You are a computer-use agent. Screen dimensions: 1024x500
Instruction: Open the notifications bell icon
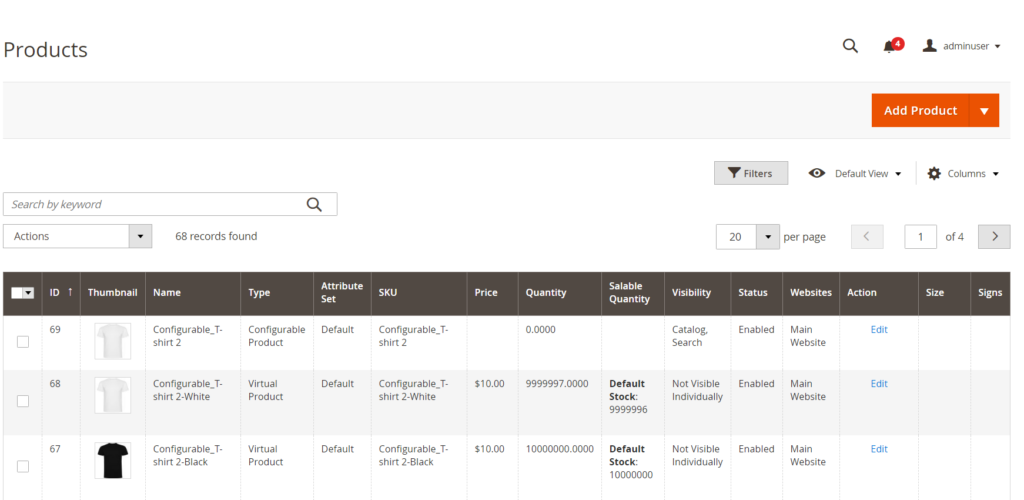click(x=889, y=46)
